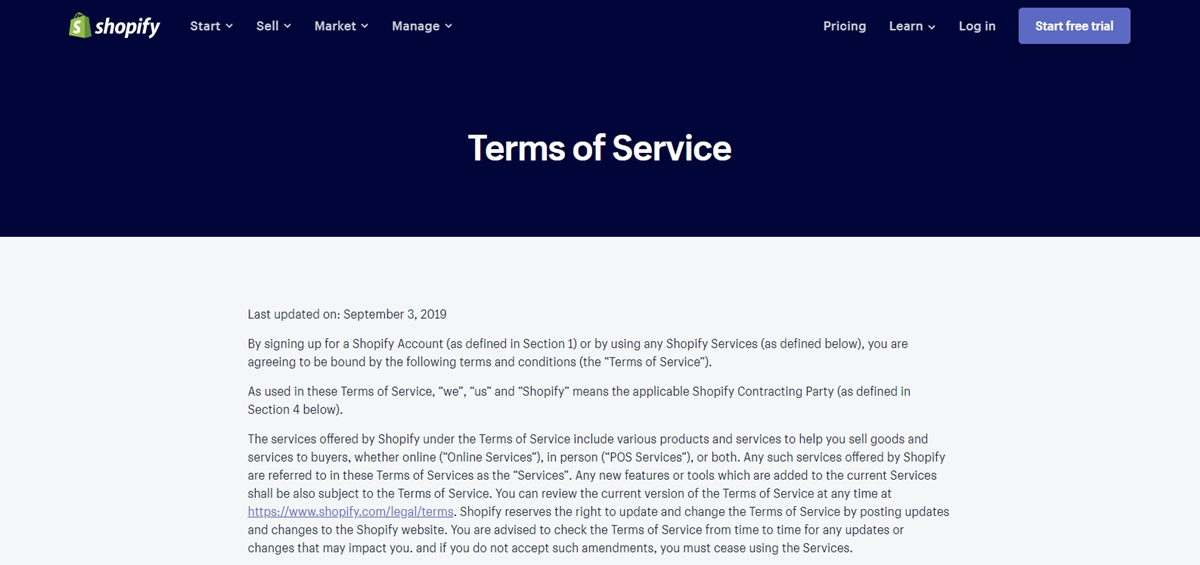1200x565 pixels.
Task: Click the Terms of Service page heading
Action: [x=600, y=148]
